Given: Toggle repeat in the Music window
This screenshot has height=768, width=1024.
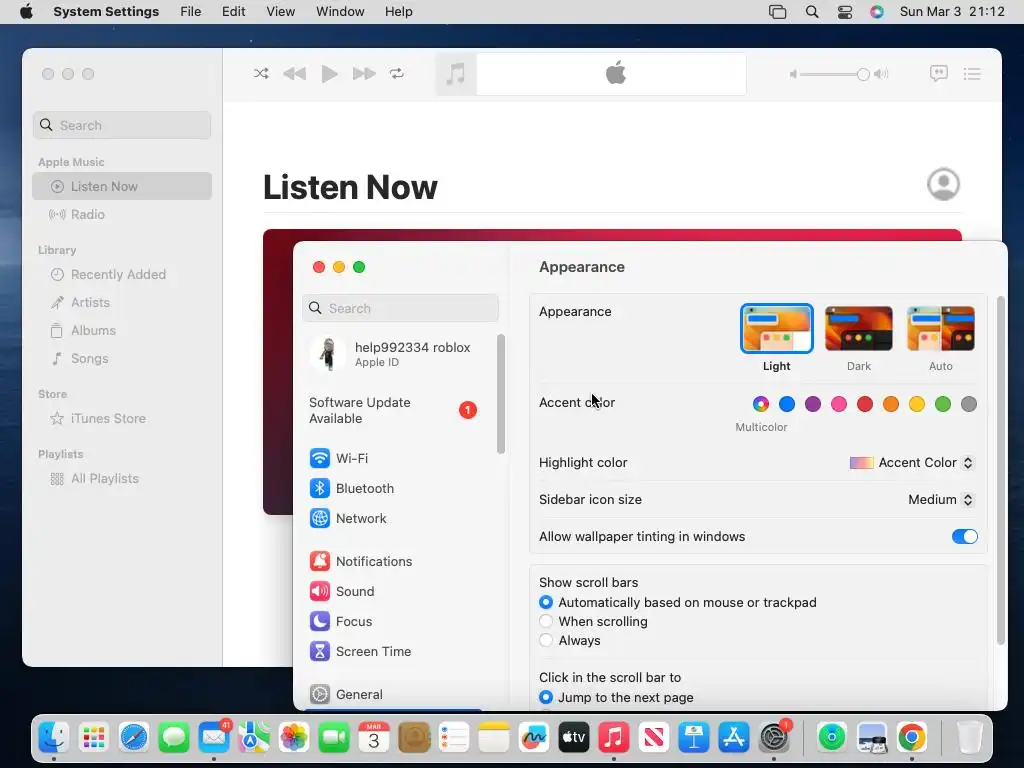Looking at the screenshot, I should [396, 73].
